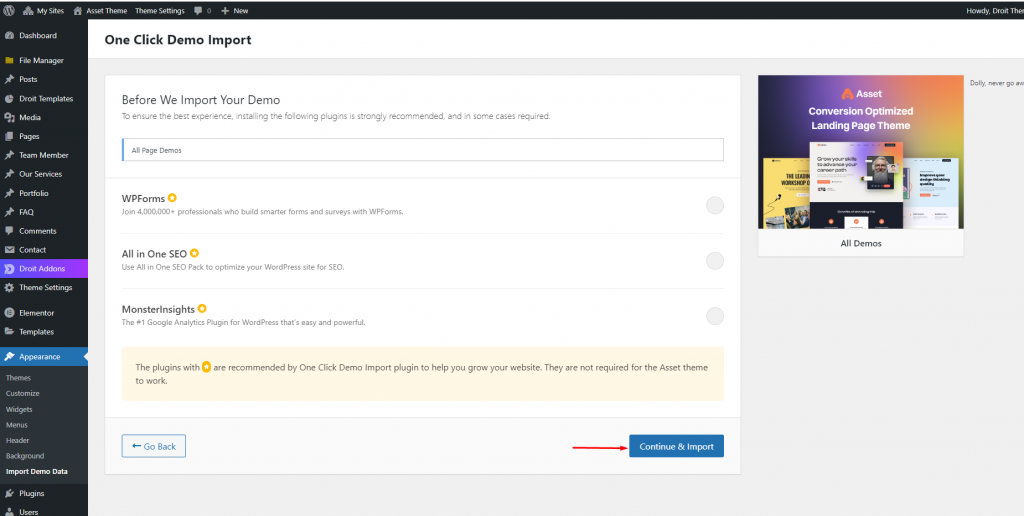Click the Dashboard gauge icon in sidebar
The width and height of the screenshot is (1024, 516).
[9, 36]
